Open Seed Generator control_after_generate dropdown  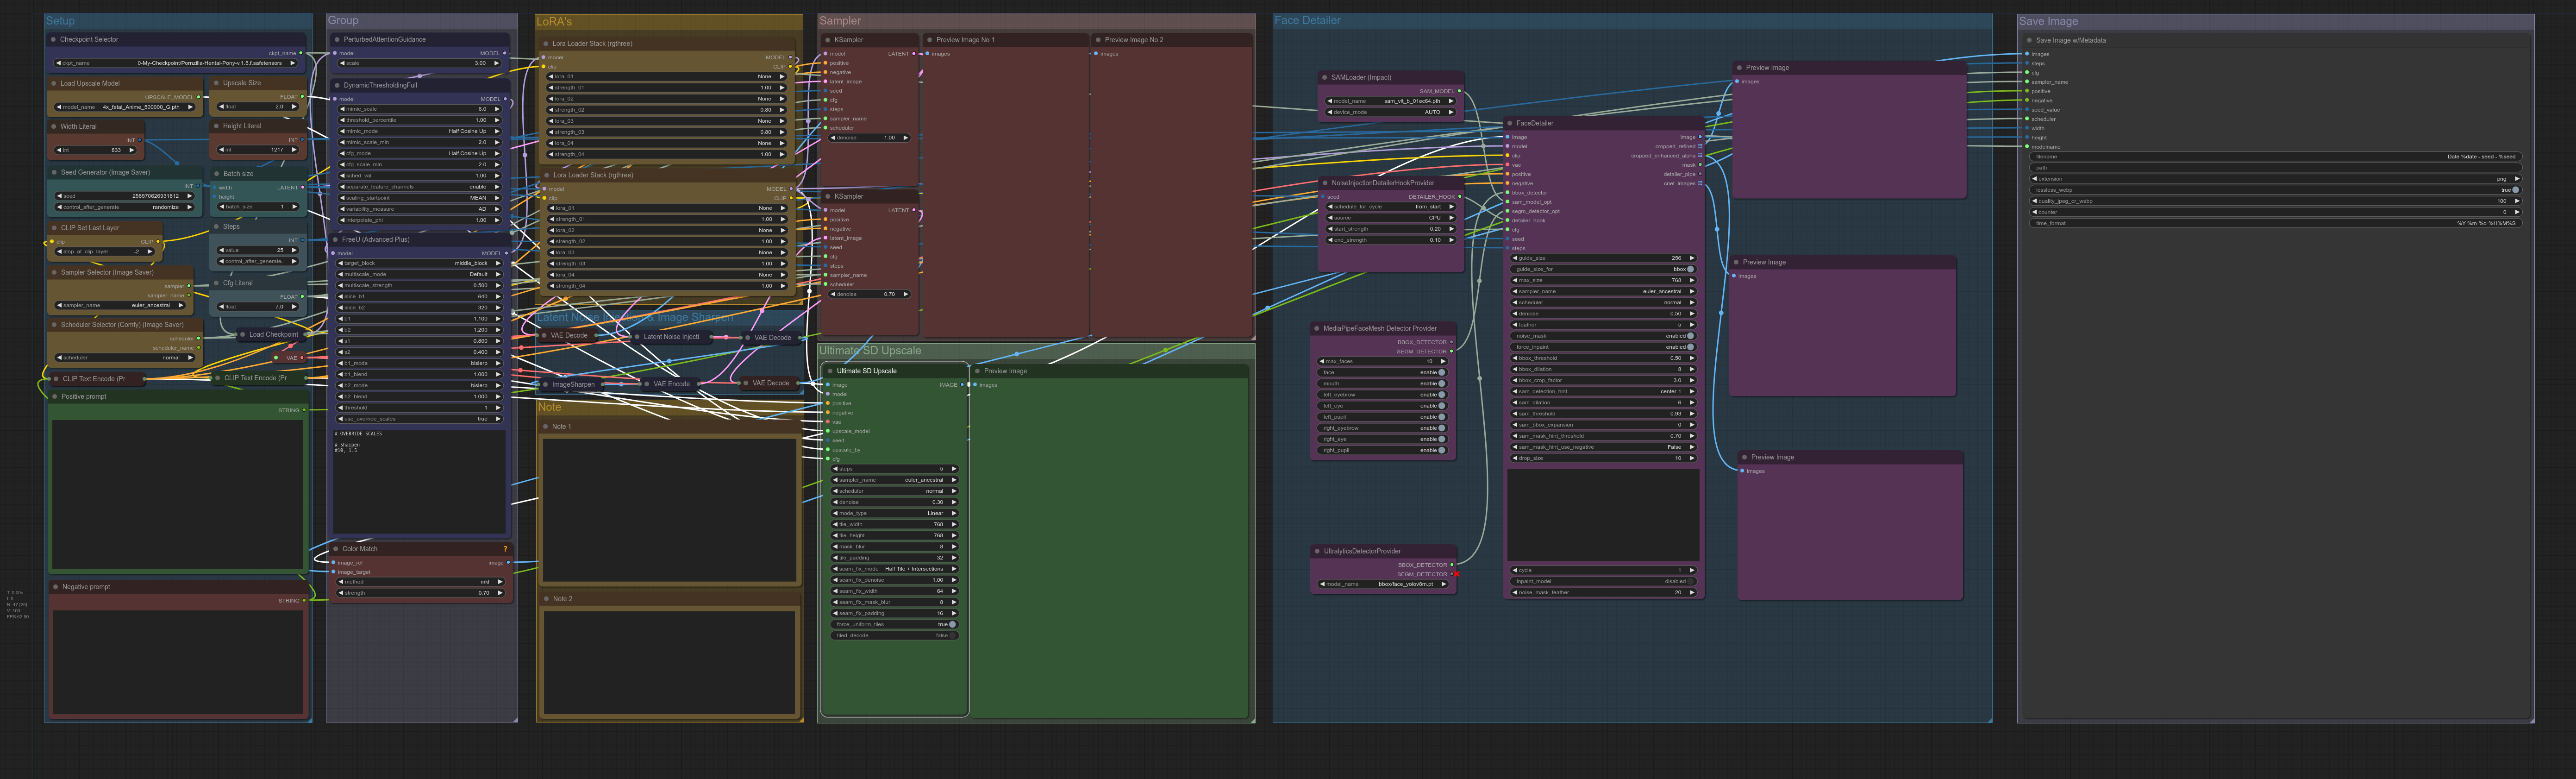(x=125, y=207)
